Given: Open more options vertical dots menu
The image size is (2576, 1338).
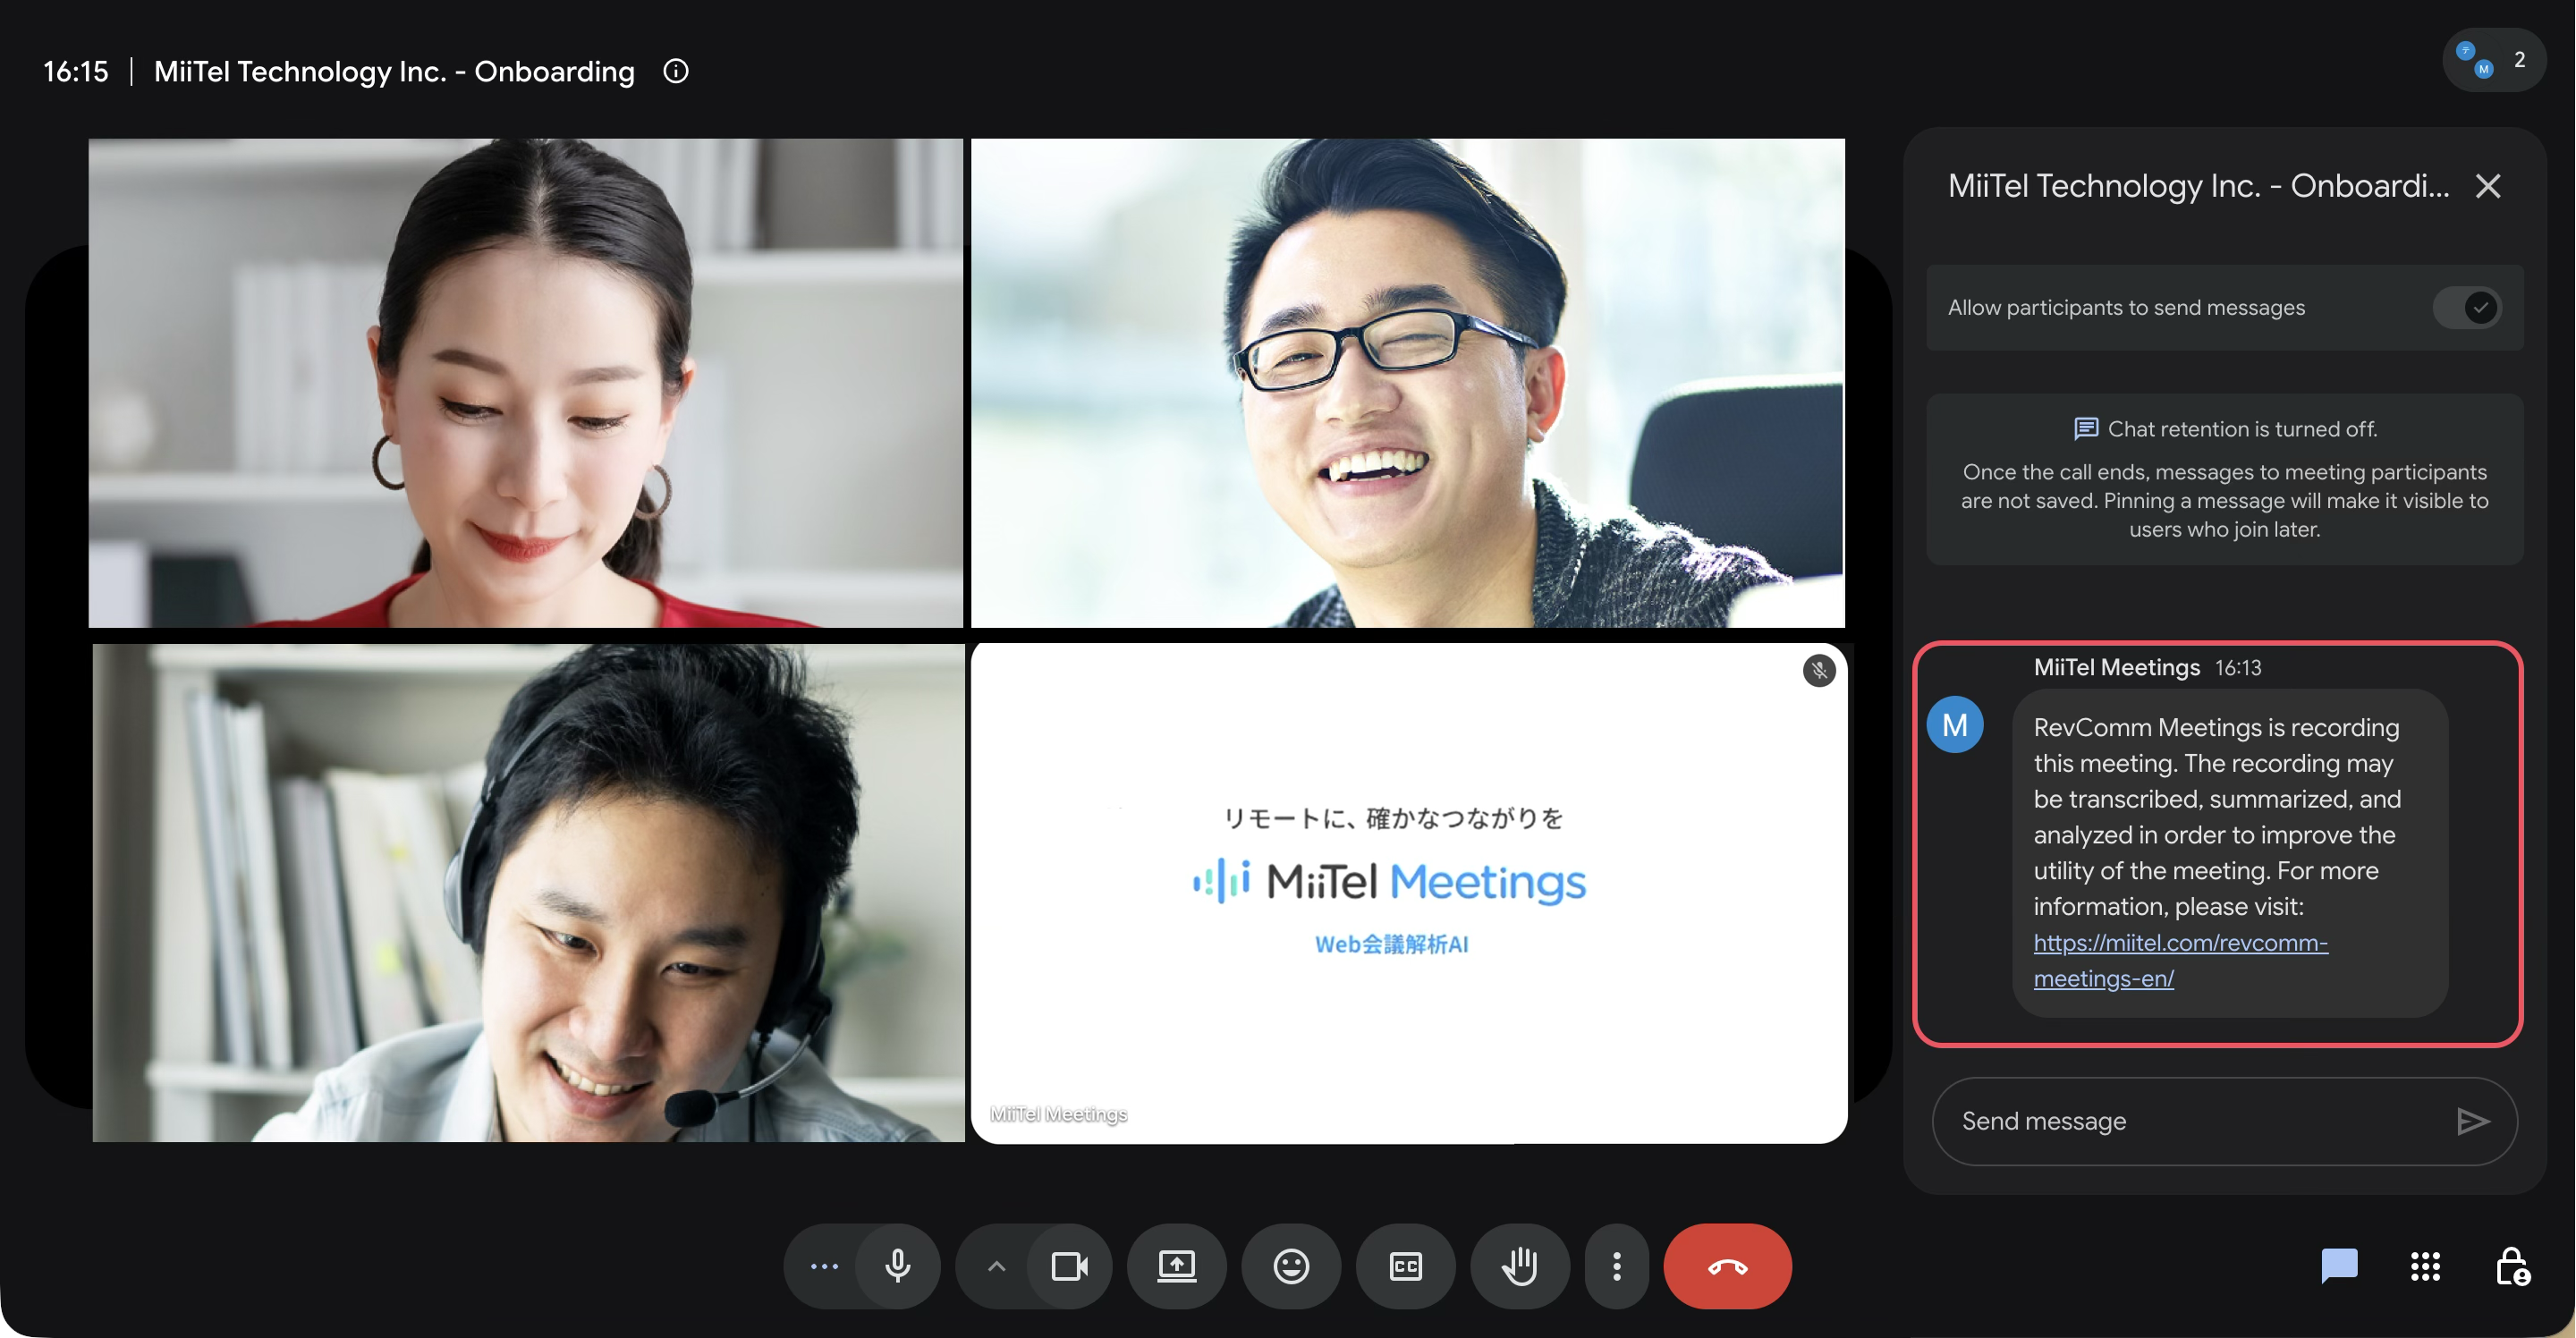Looking at the screenshot, I should pos(1616,1266).
